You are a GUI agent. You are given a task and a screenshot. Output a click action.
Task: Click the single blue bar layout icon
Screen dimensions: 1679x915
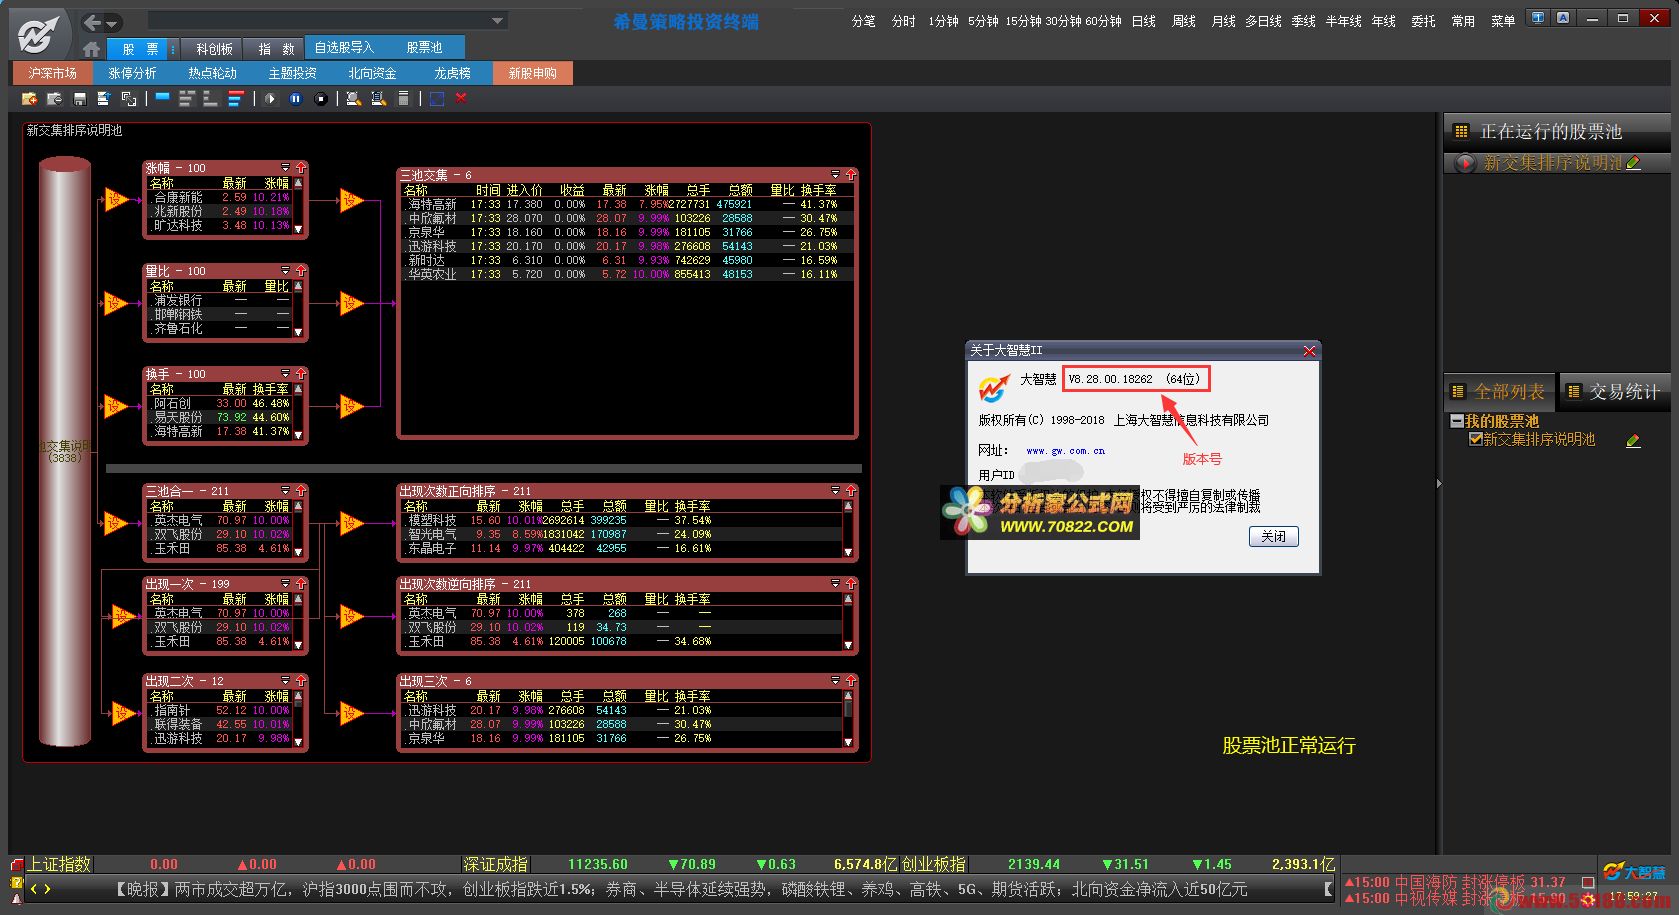(x=162, y=98)
